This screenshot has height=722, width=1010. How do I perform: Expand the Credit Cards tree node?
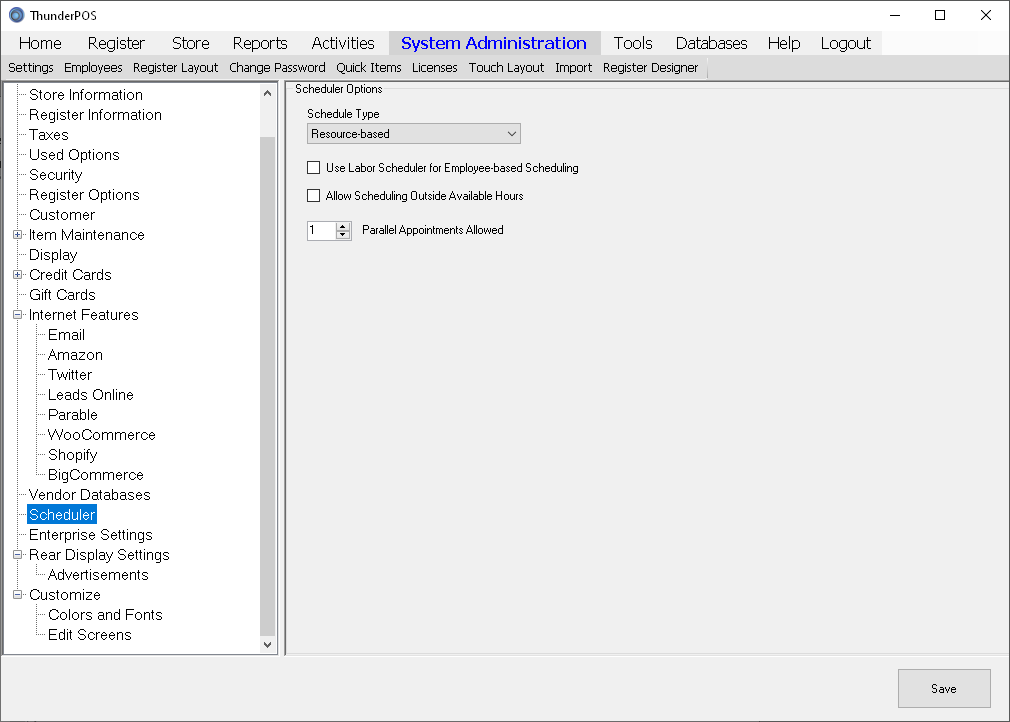[18, 275]
